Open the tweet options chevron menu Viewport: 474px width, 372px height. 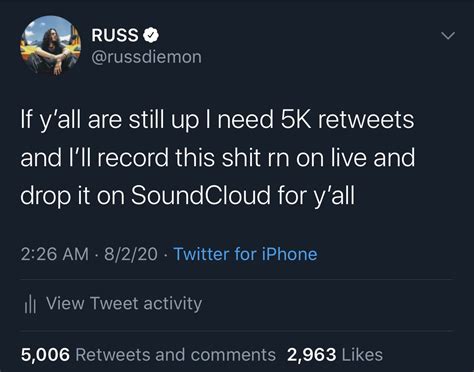pyautogui.click(x=448, y=35)
